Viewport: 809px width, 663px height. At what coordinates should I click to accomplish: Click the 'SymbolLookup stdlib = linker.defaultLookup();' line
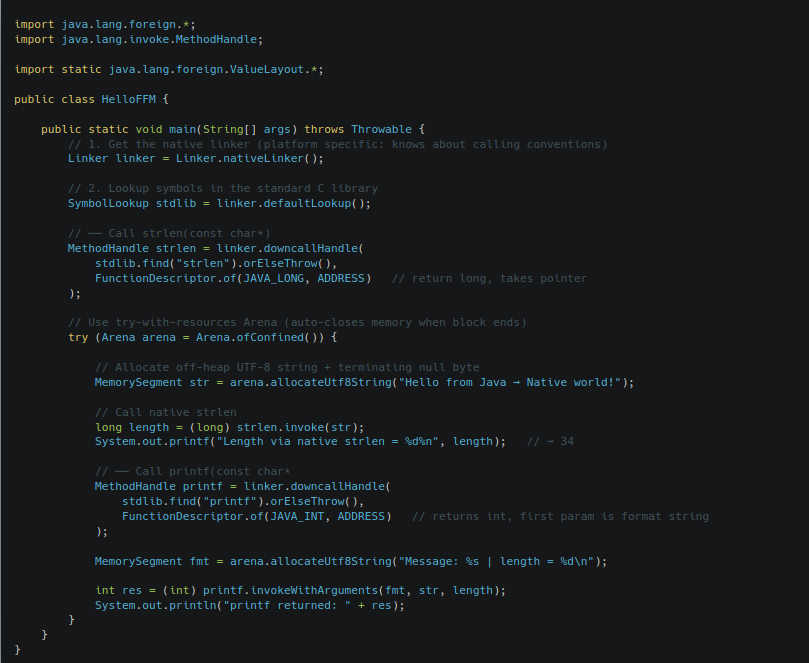pos(219,204)
